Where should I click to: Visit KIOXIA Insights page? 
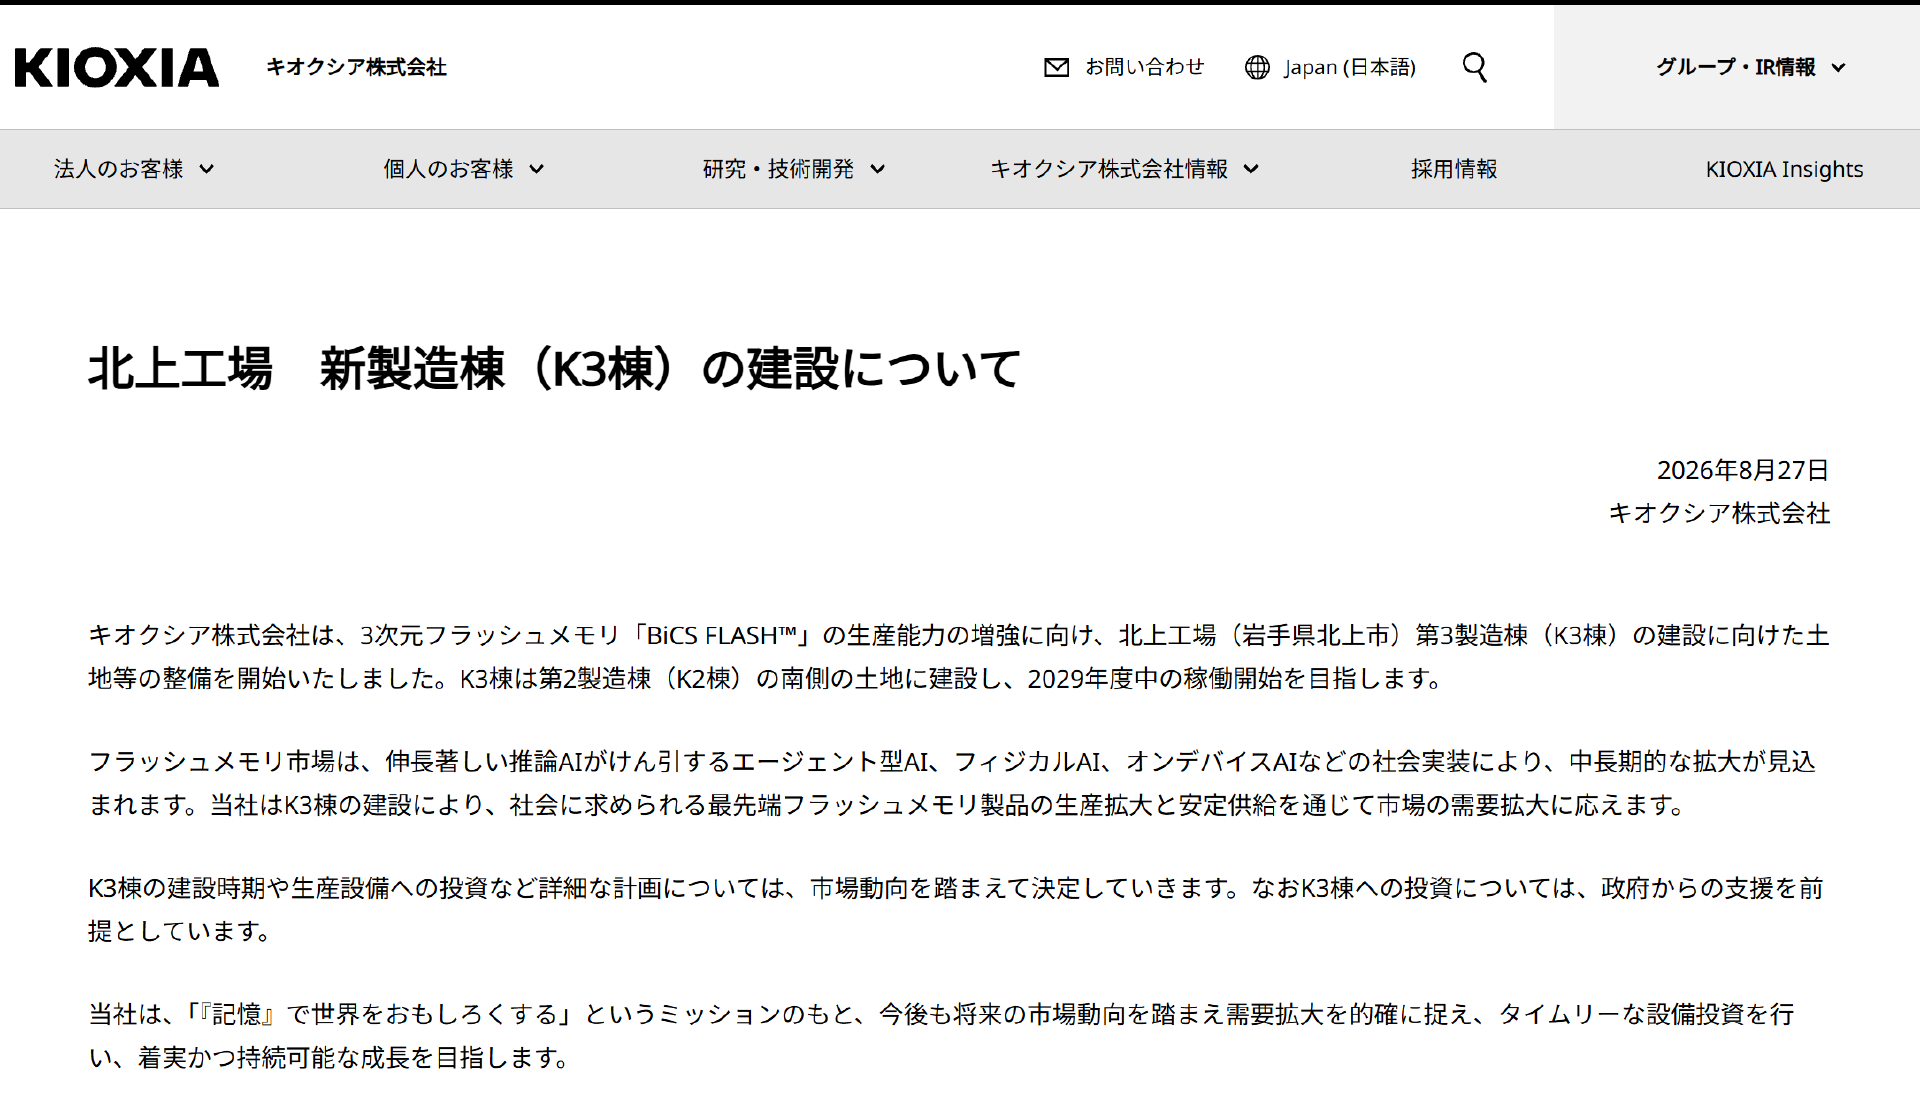(1784, 169)
